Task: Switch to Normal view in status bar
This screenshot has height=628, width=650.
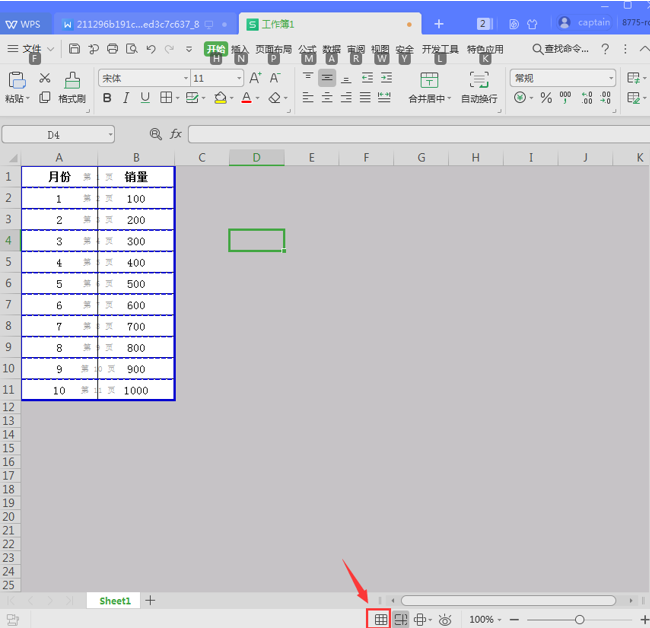Action: coord(380,620)
